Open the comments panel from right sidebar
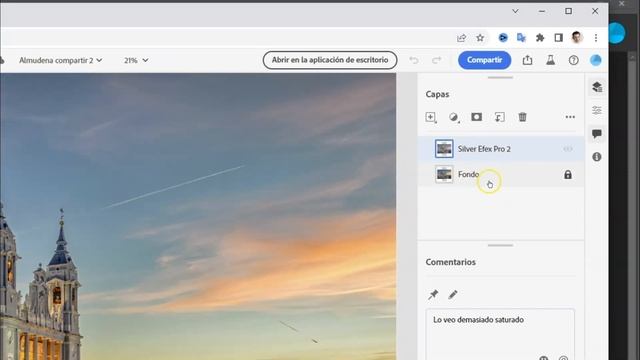Viewport: 640px width, 360px height. tap(597, 134)
